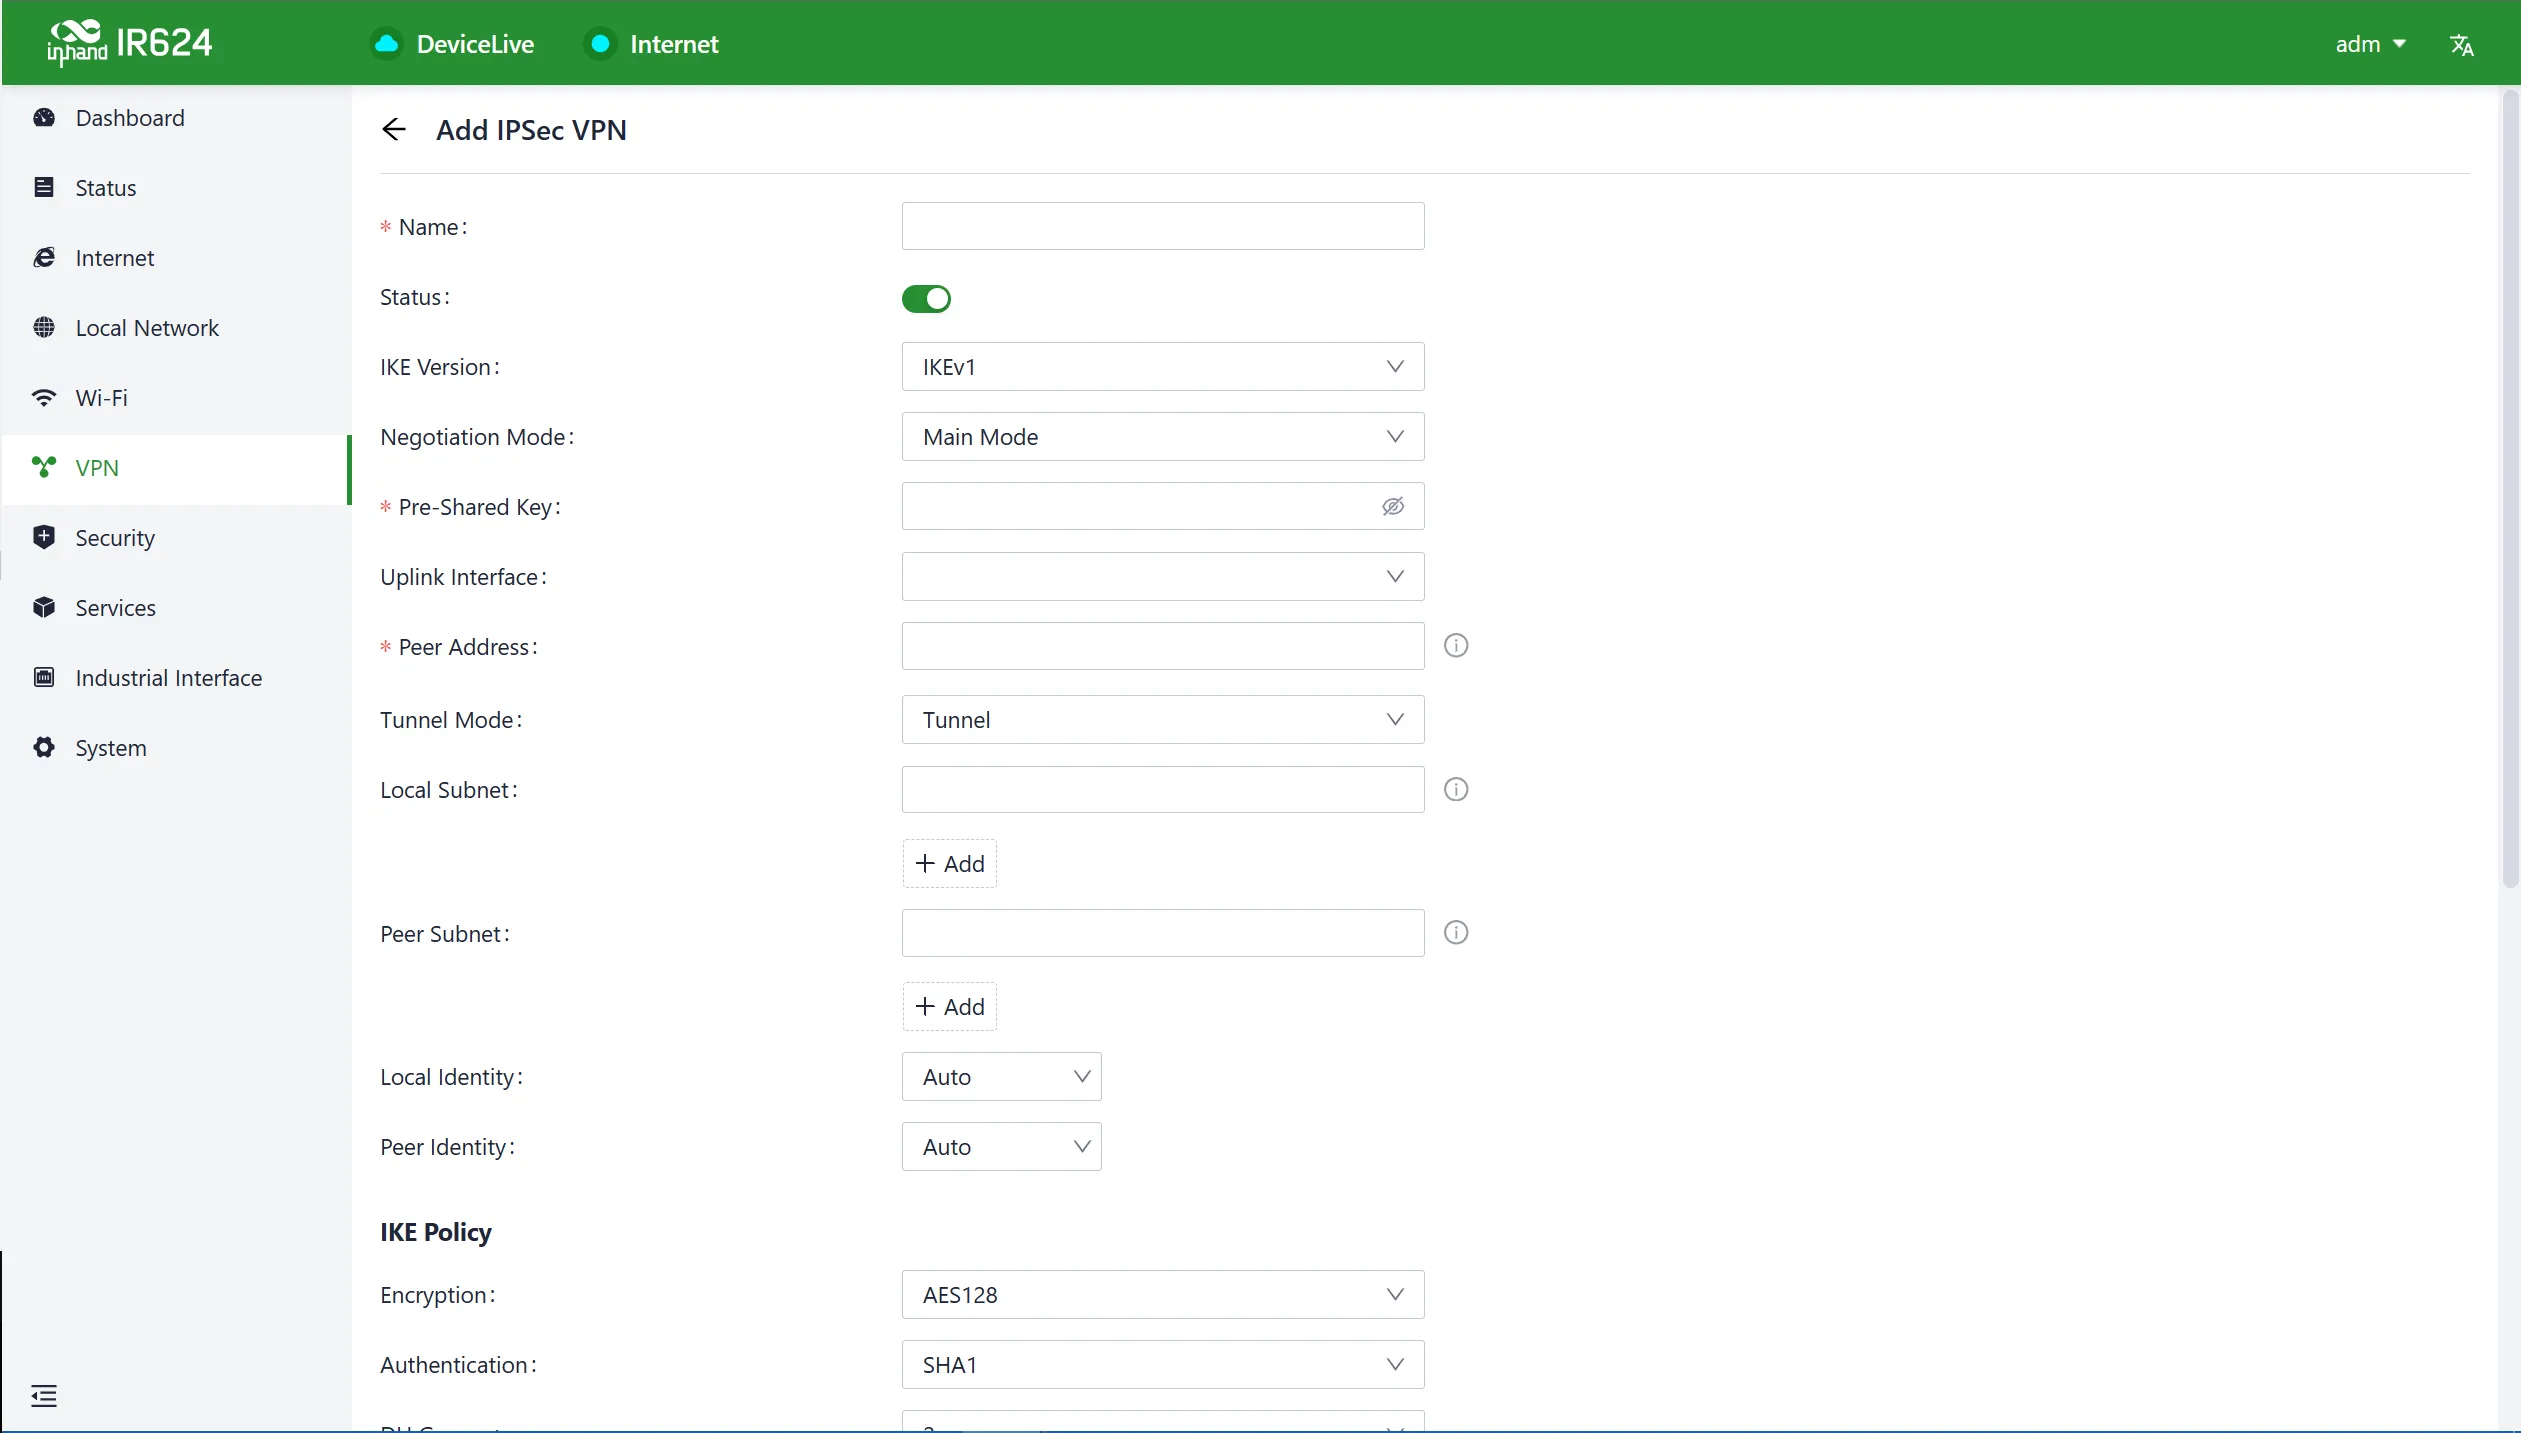Click the Status list icon
Viewport: 2521px width, 1433px height.
(44, 188)
